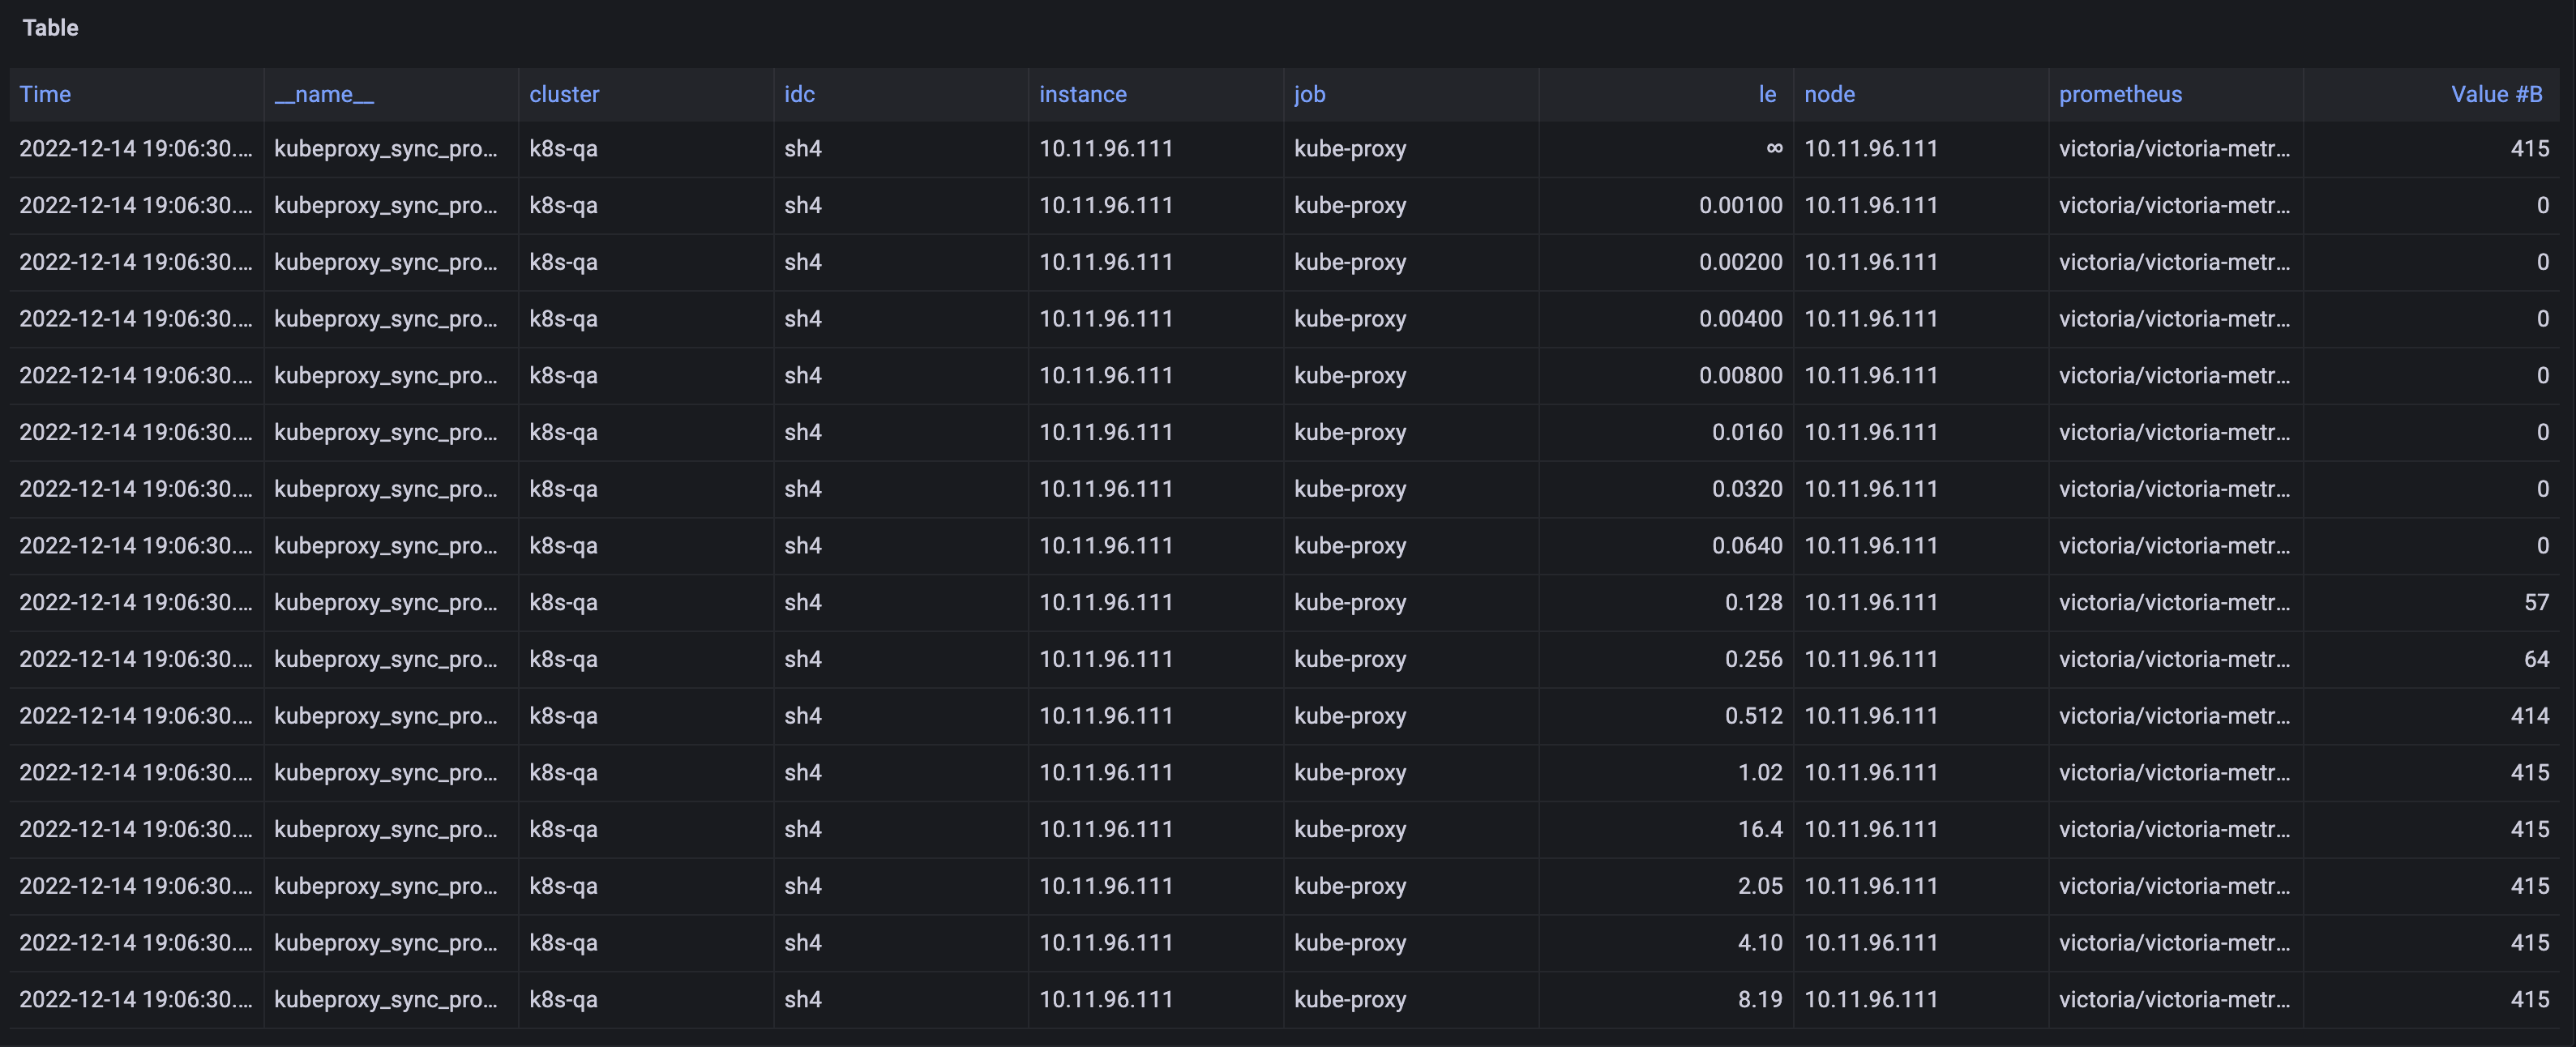
Task: Click value 415 in the 8.19 row
Action: pos(2530,1000)
